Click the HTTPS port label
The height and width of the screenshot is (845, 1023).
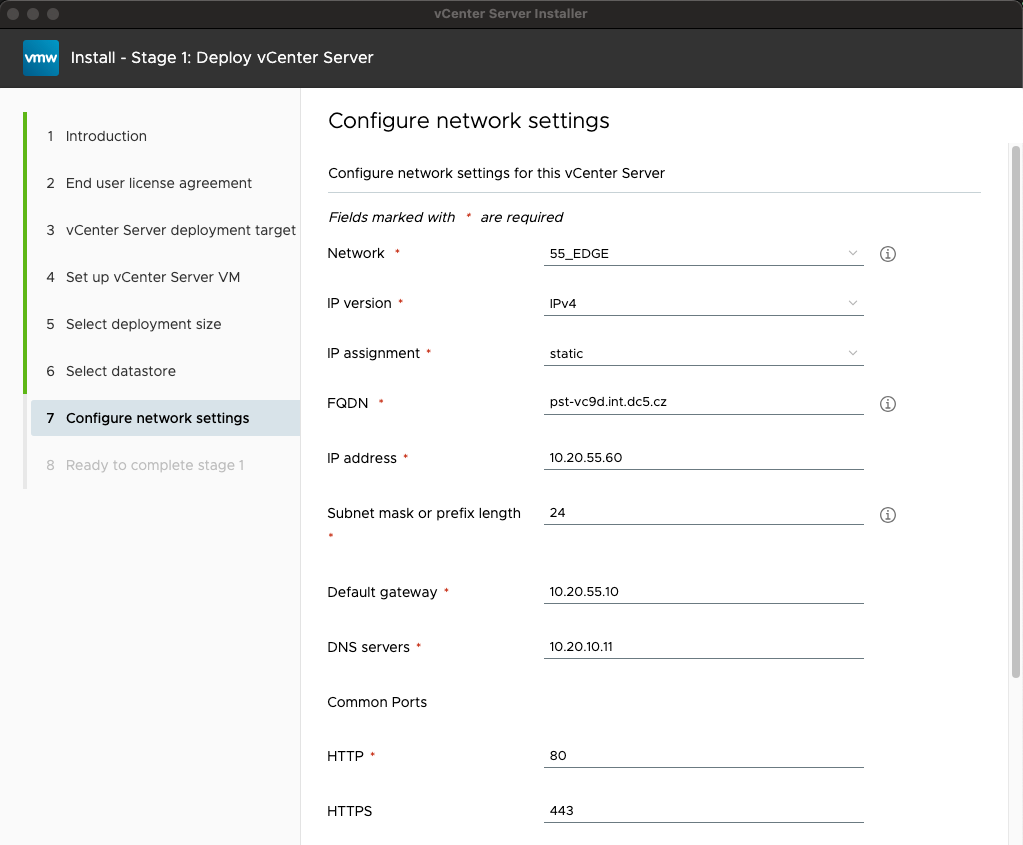pos(350,811)
